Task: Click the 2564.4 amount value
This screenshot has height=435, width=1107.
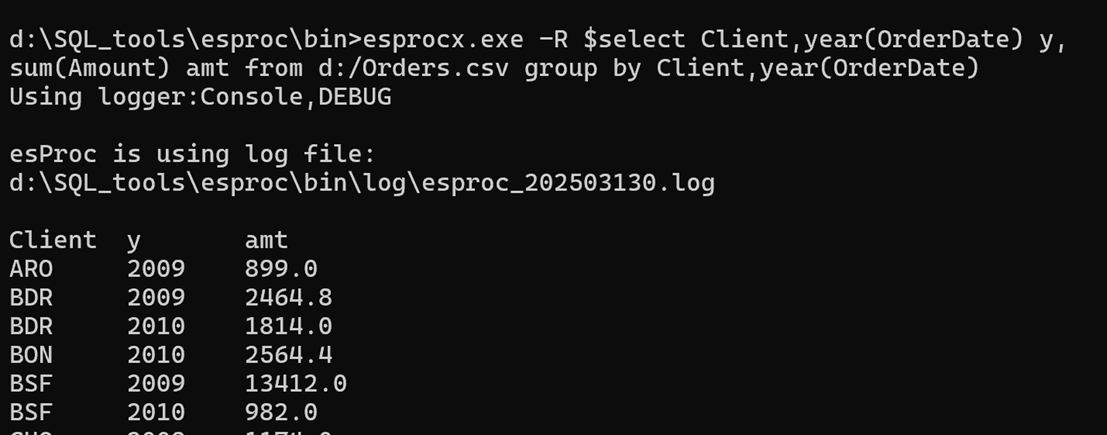Action: point(288,355)
